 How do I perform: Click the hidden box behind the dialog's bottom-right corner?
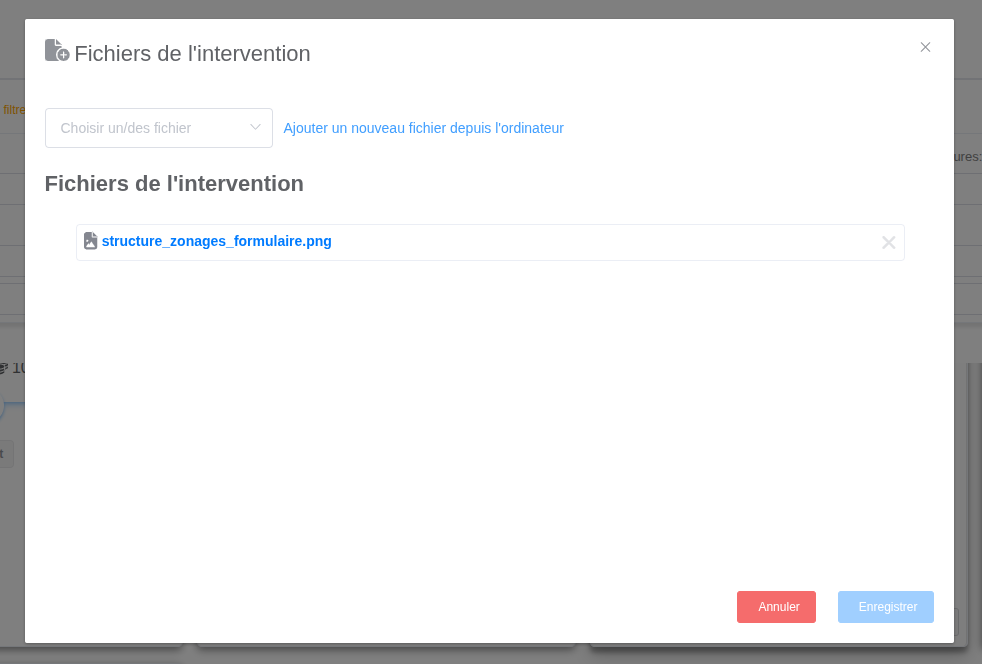(956, 624)
